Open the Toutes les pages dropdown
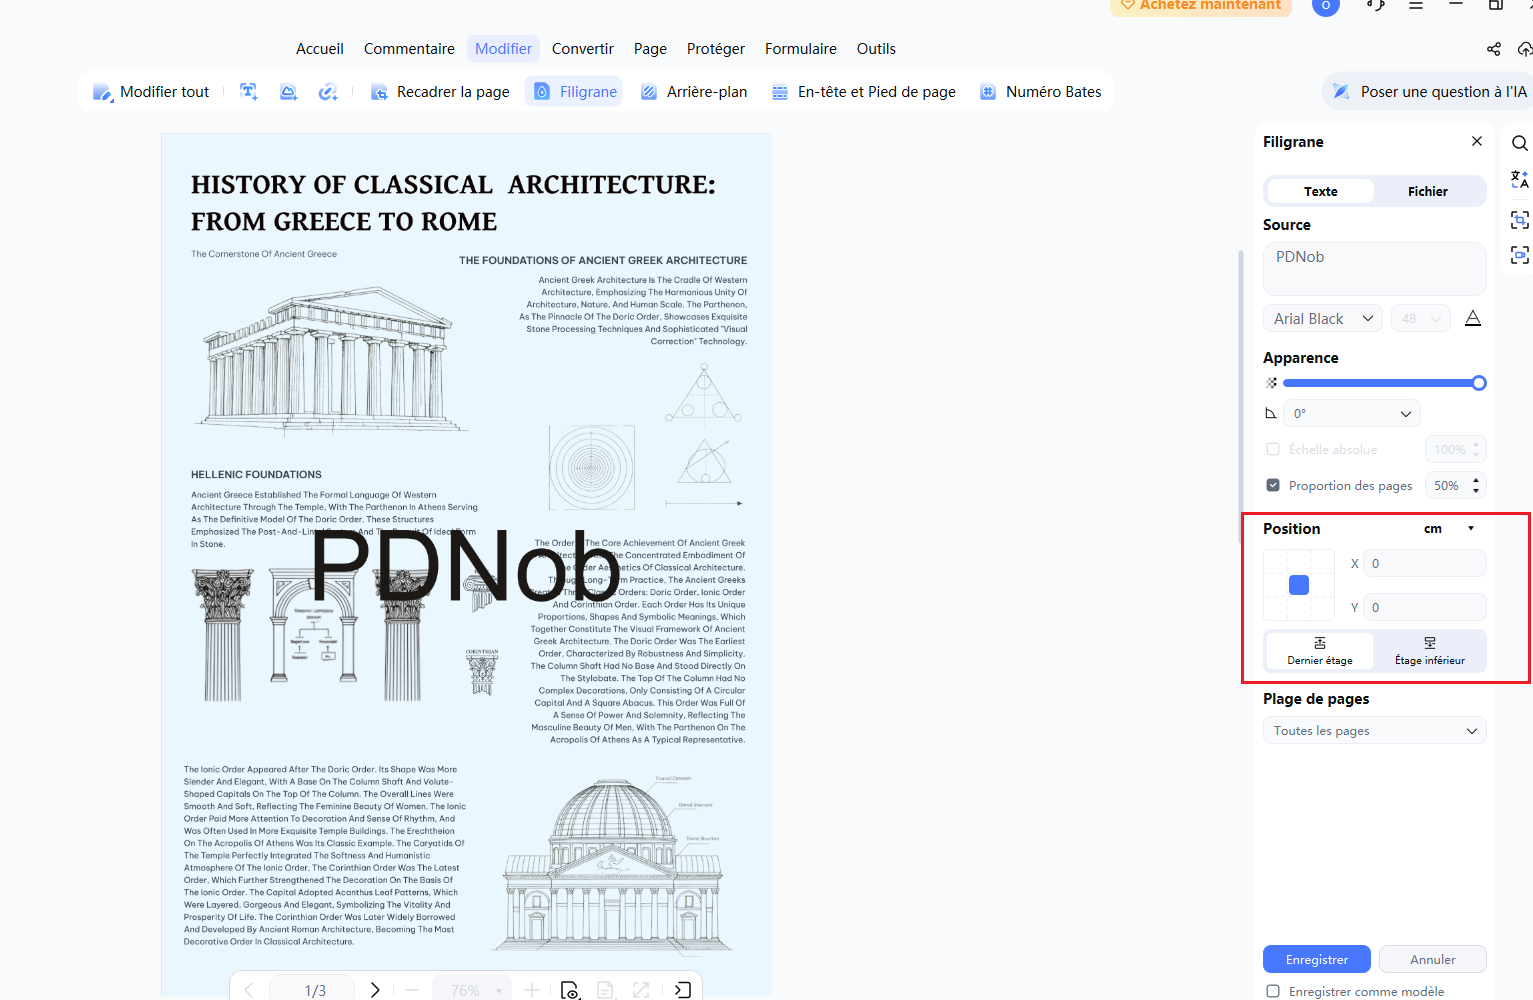The width and height of the screenshot is (1533, 1000). coord(1375,731)
